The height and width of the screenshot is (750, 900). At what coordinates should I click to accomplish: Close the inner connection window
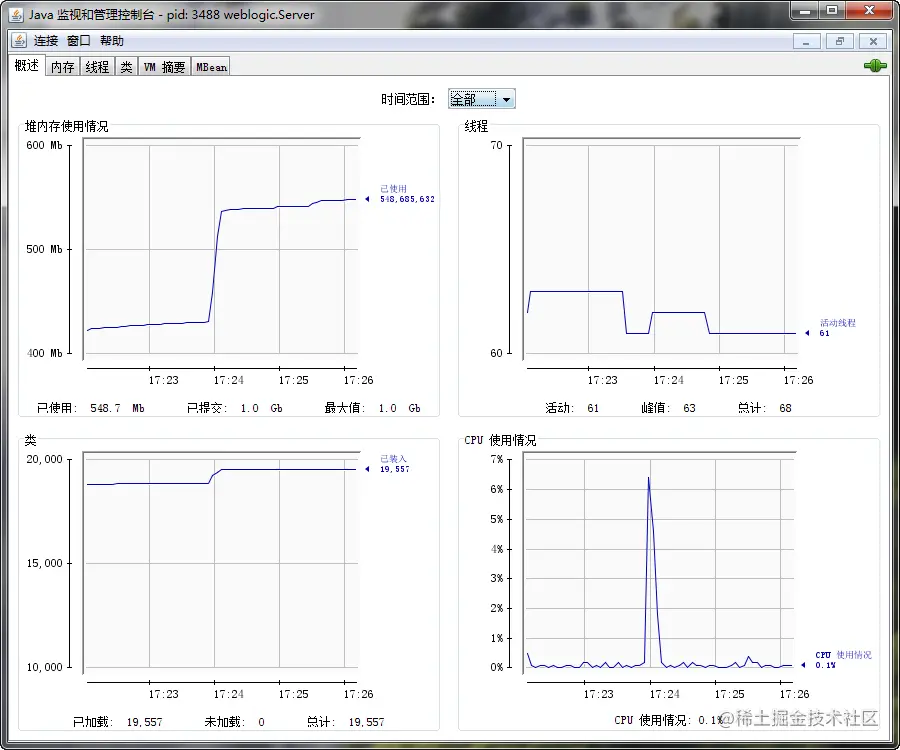click(873, 41)
